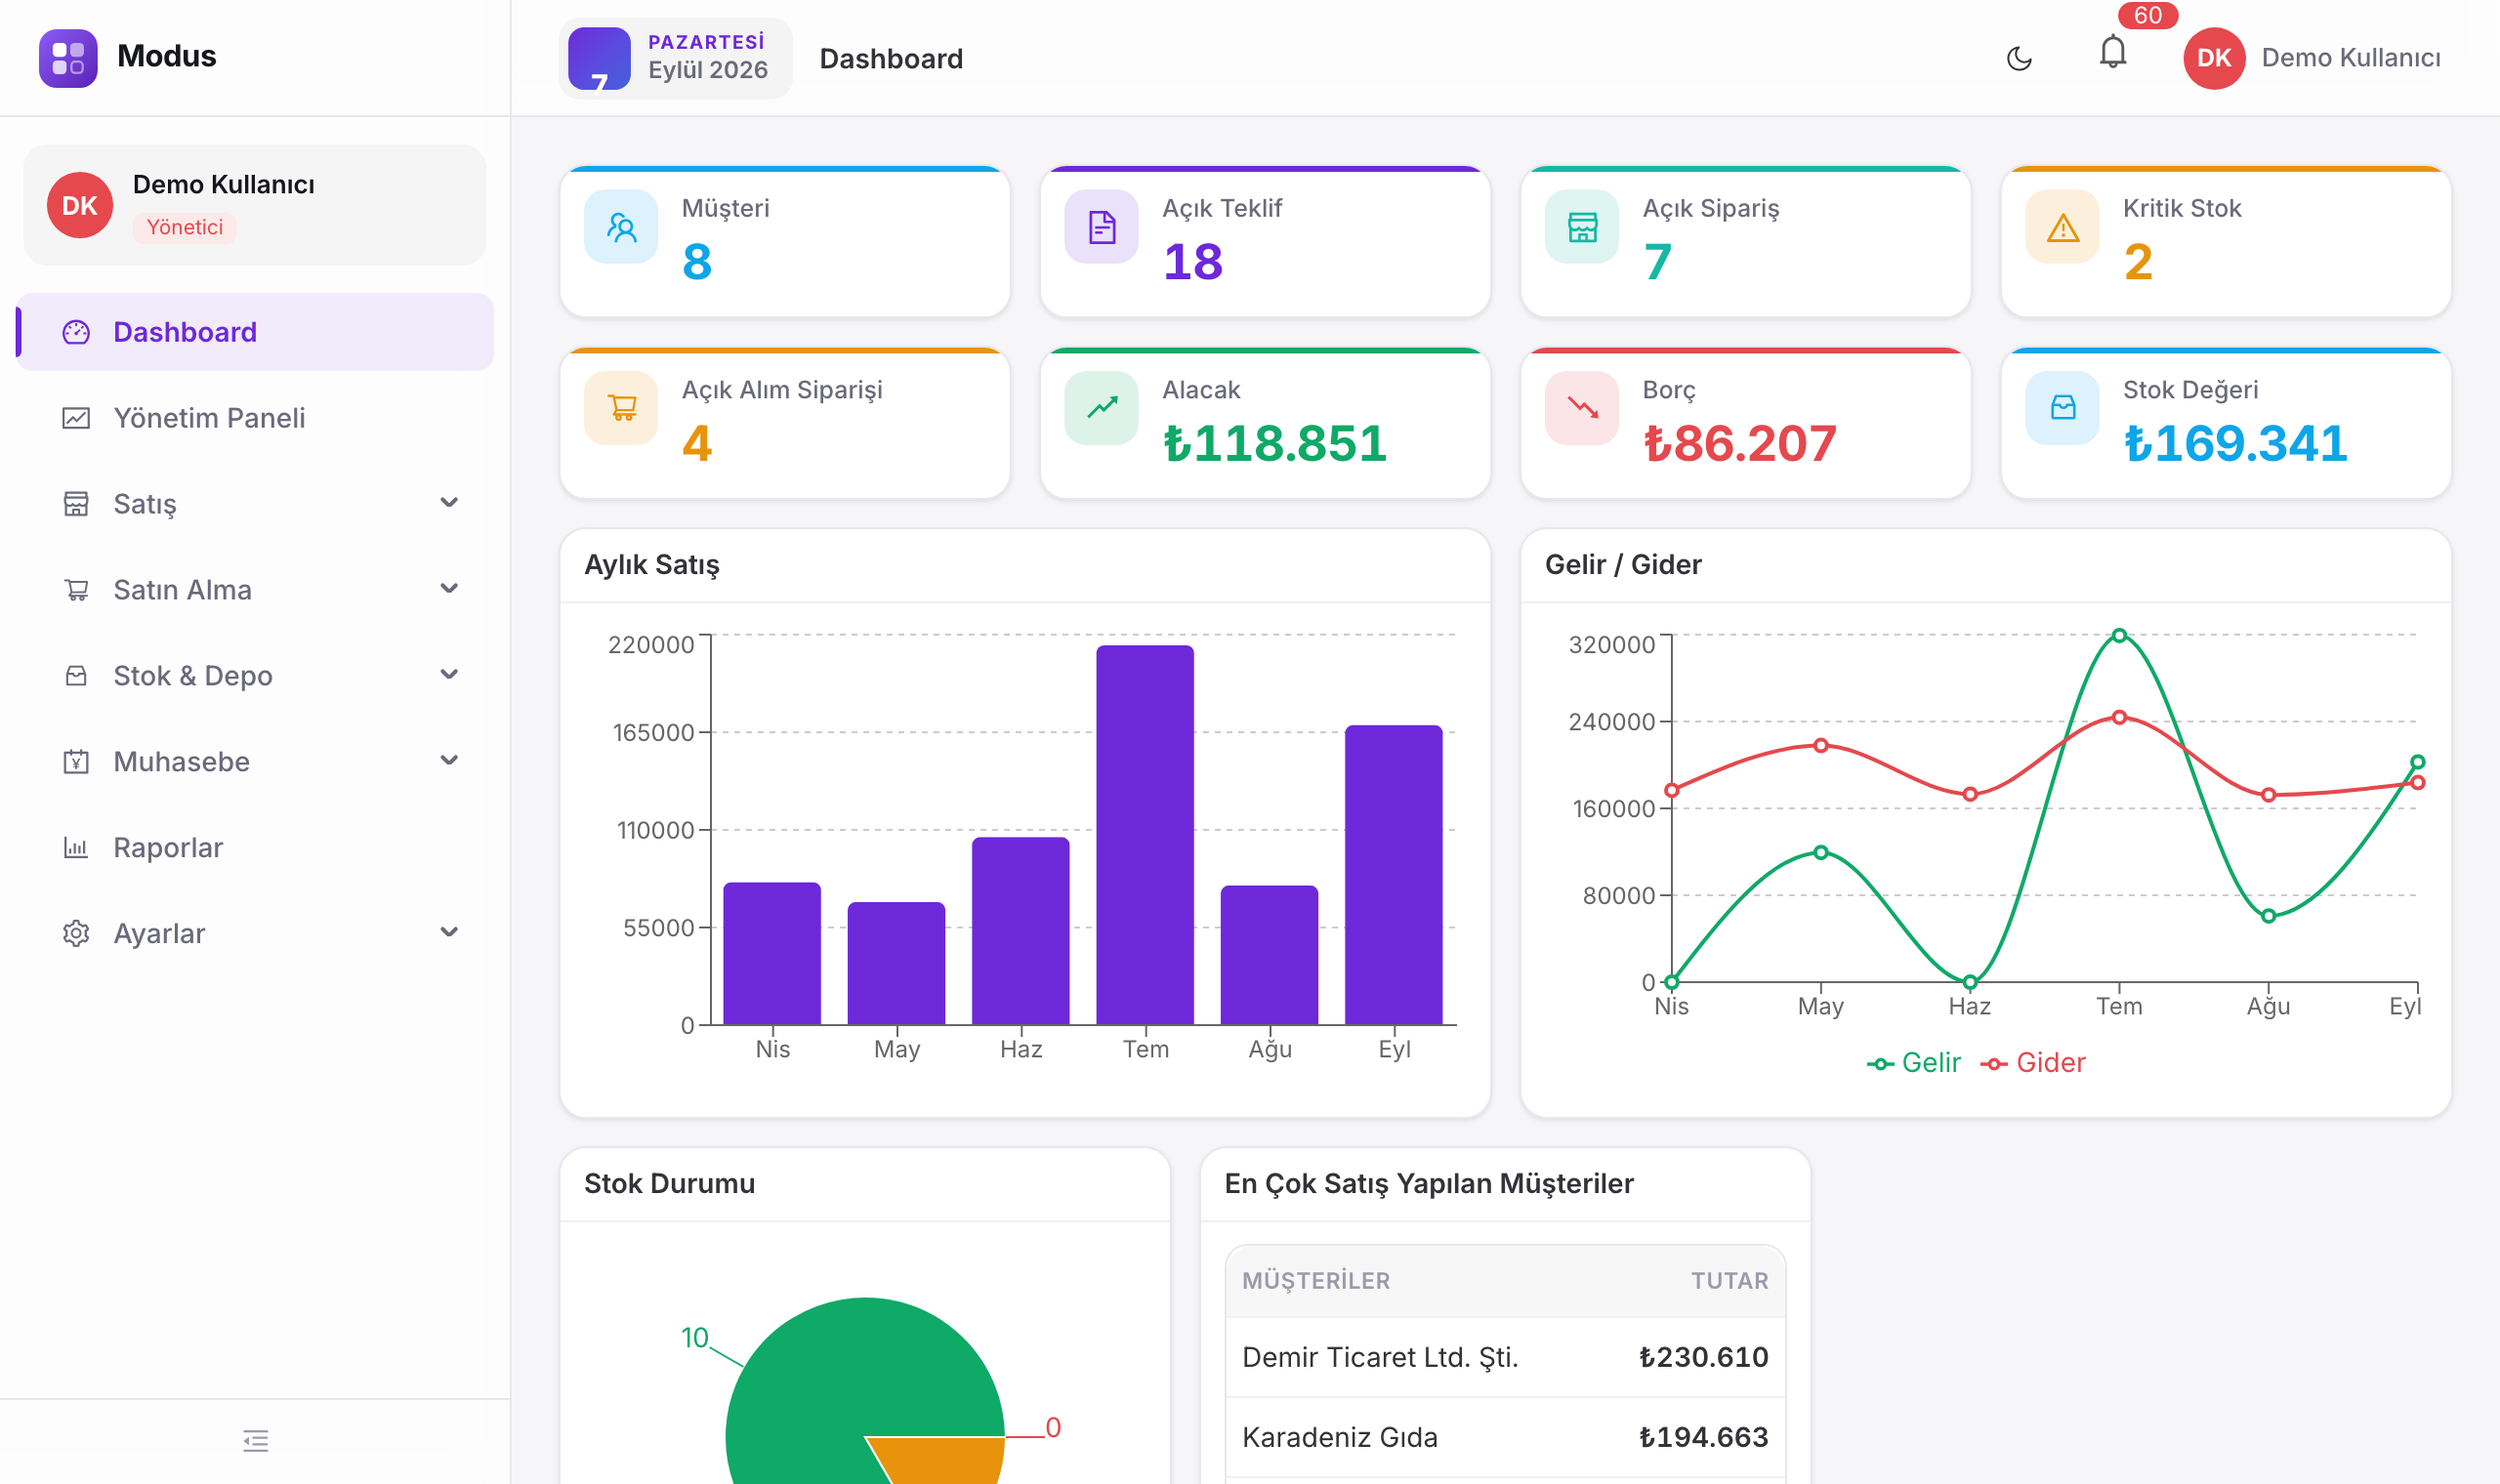Screen dimensions: 2500x1484
Task: Open Raporlar in the sidebar
Action: pyautogui.click(x=256, y=847)
